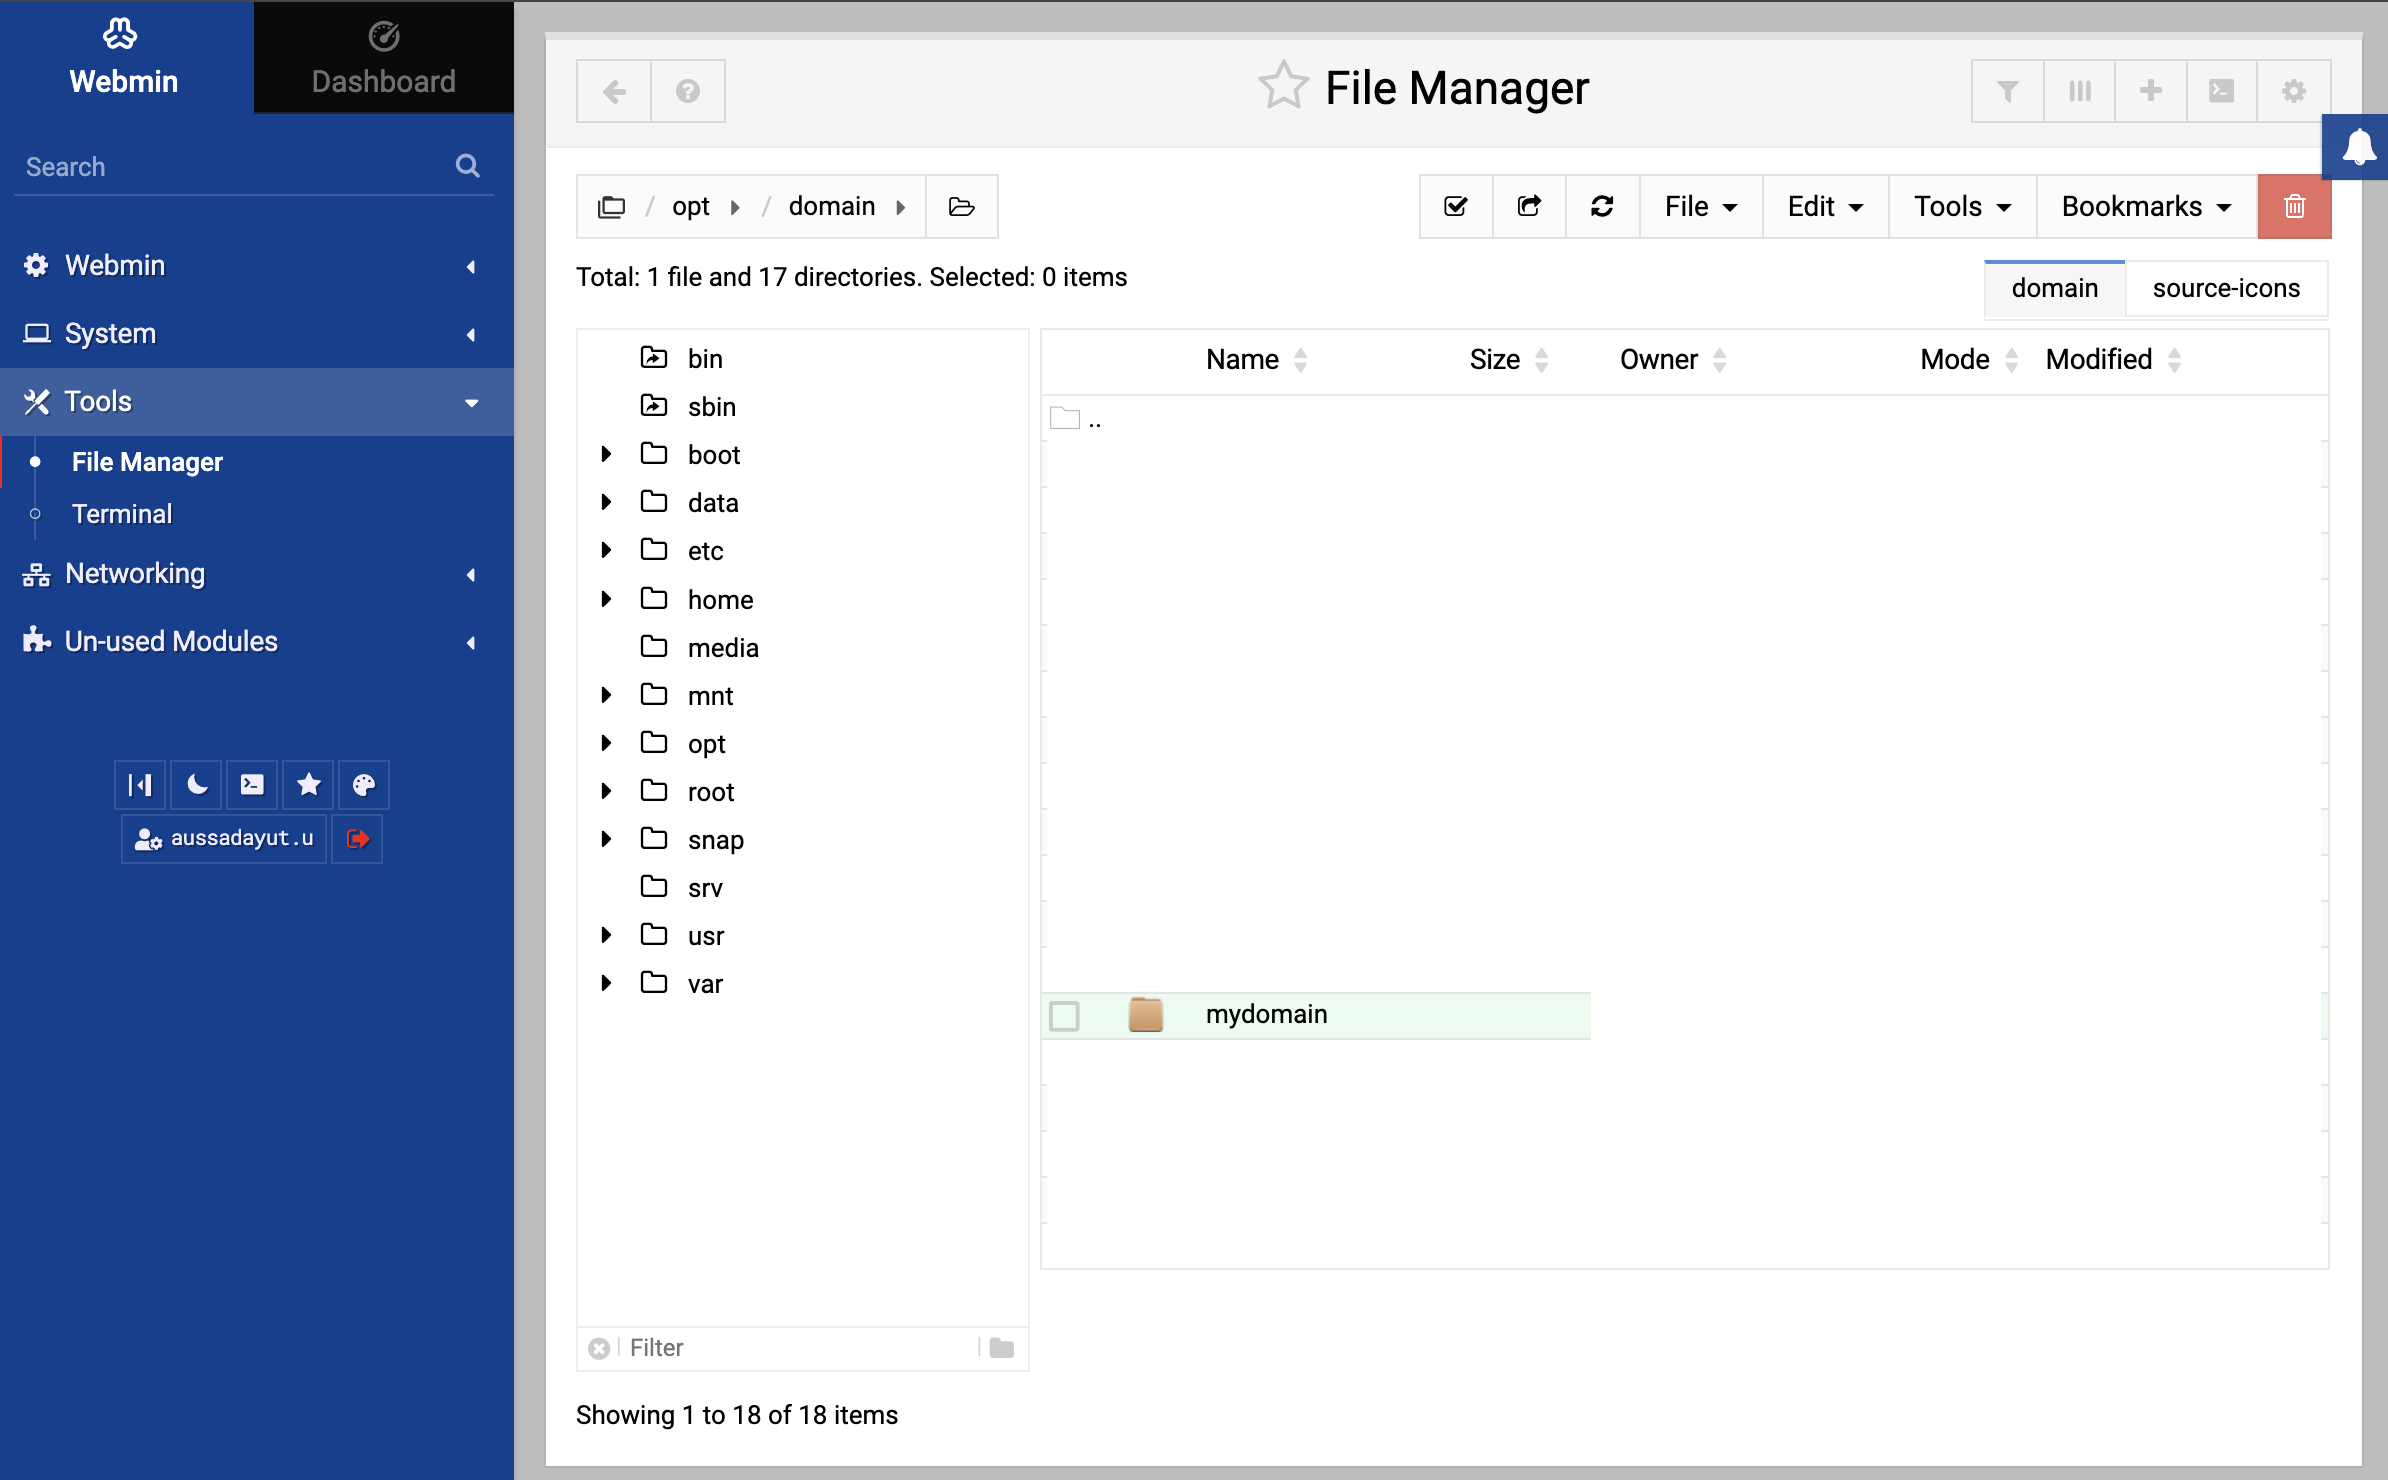Viewport: 2388px width, 1480px height.
Task: Check the mydomain folder checkbox
Action: 1064,1016
